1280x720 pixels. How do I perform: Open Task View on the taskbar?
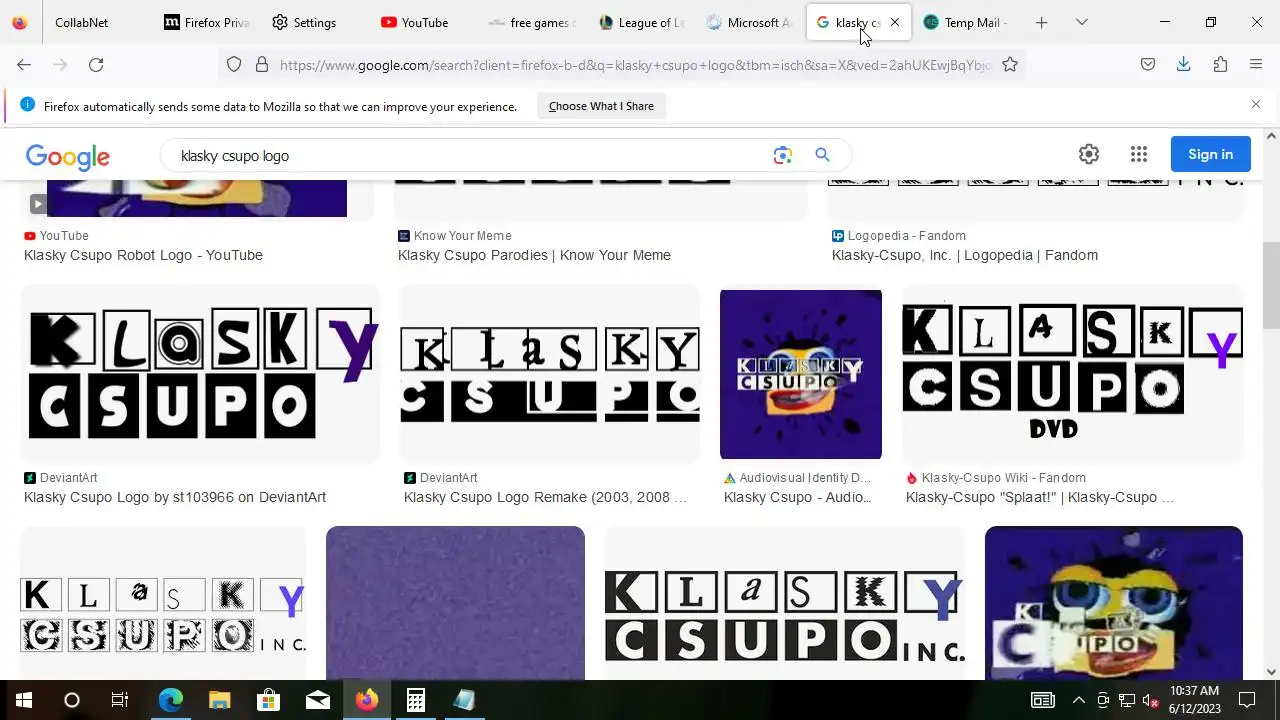click(x=120, y=700)
